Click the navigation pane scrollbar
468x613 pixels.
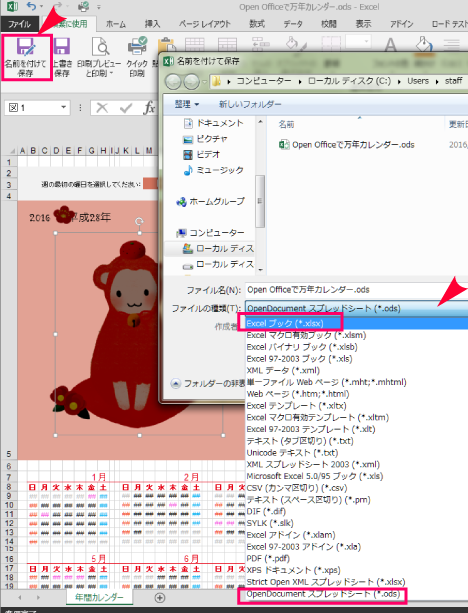(x=260, y=201)
